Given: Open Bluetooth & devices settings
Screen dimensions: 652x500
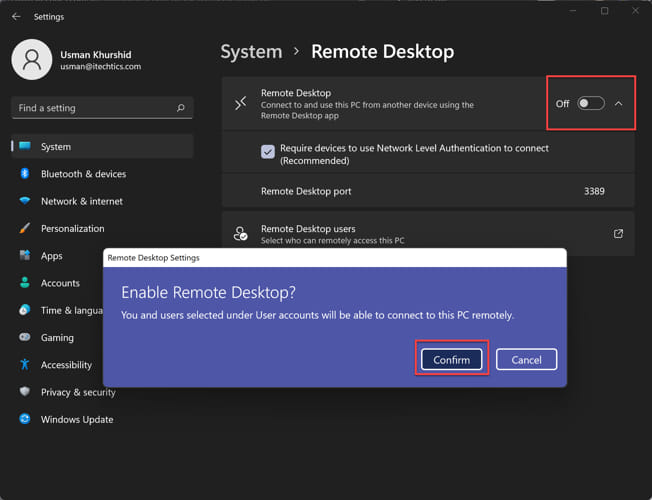Looking at the screenshot, I should click(102, 174).
